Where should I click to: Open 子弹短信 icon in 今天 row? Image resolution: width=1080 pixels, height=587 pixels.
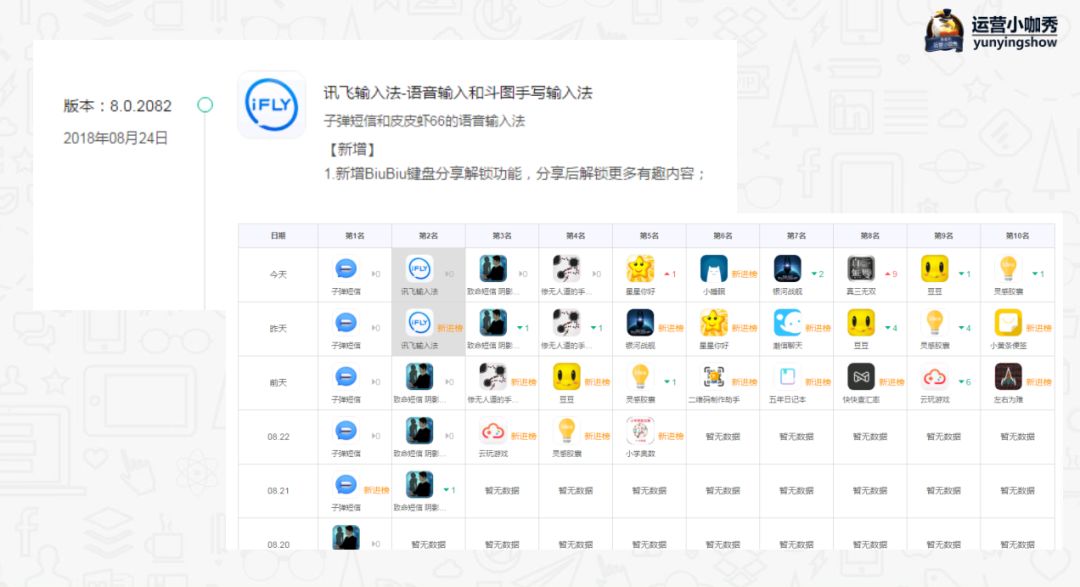tap(346, 269)
